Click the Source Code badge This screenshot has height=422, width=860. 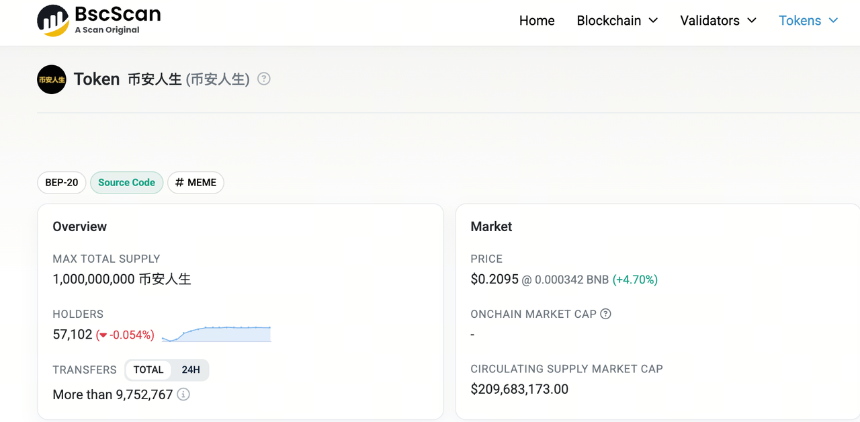pos(127,183)
